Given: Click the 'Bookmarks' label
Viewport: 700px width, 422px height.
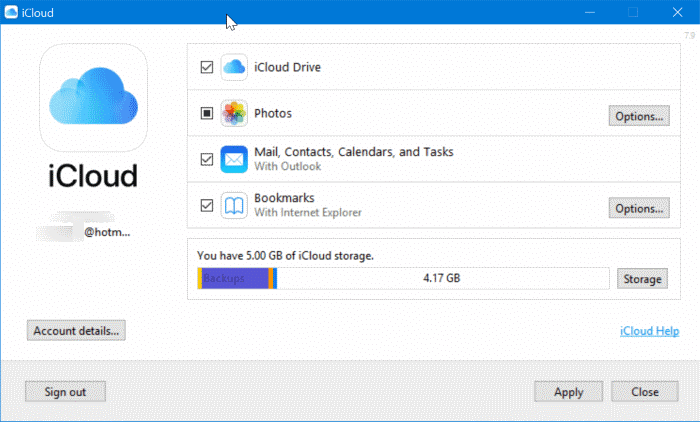Looking at the screenshot, I should [x=284, y=198].
